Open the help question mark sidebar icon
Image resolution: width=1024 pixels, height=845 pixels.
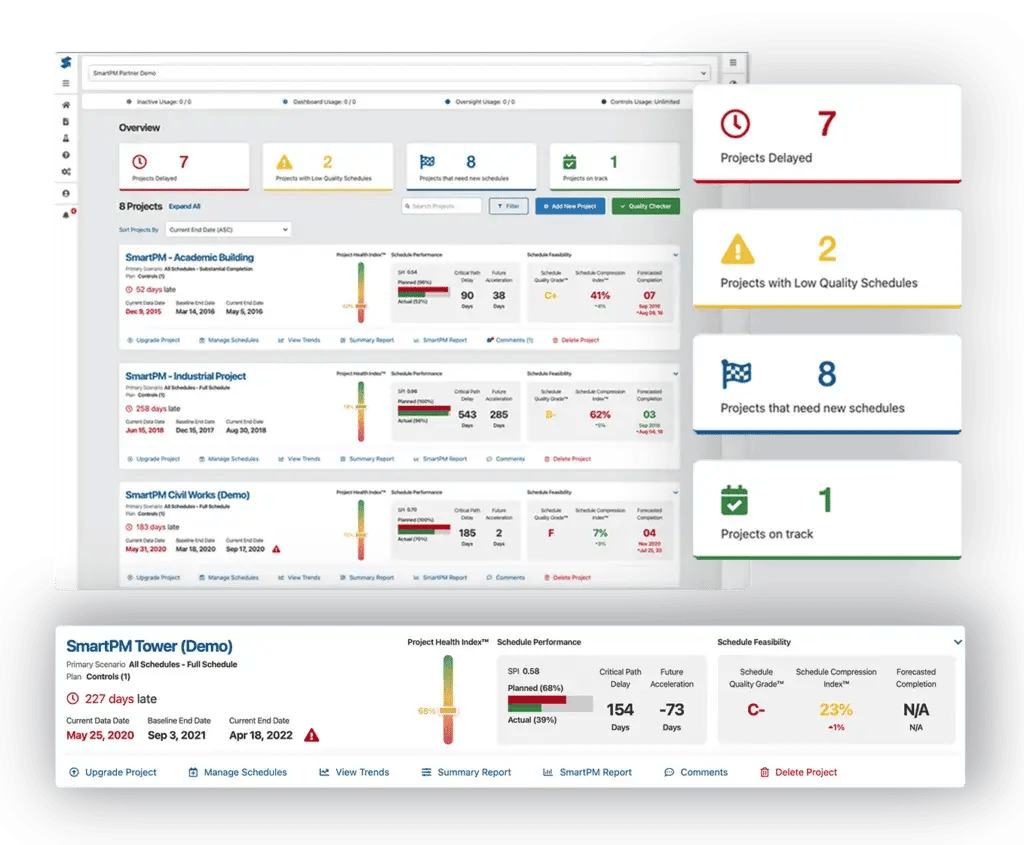pos(66,155)
